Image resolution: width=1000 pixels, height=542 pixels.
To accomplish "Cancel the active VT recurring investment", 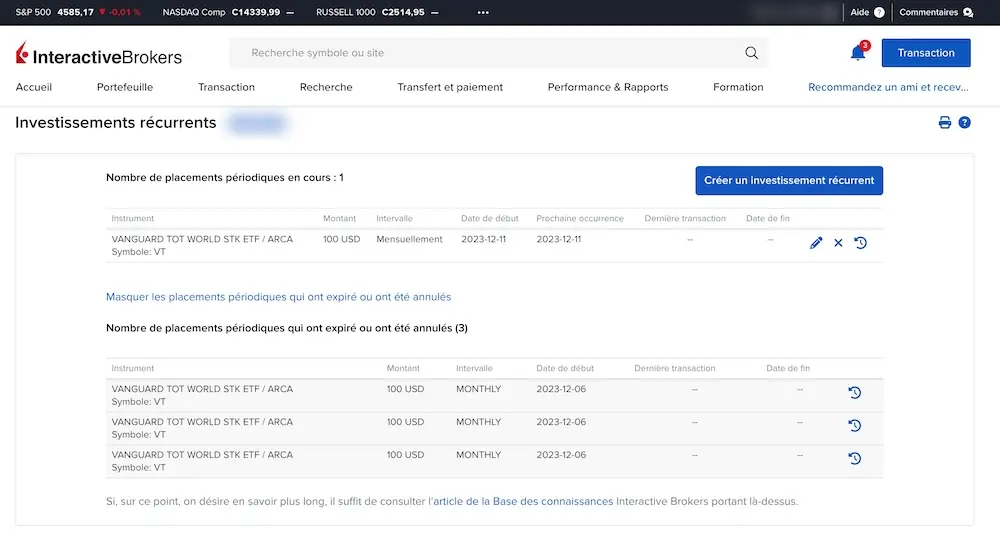I will click(x=838, y=243).
